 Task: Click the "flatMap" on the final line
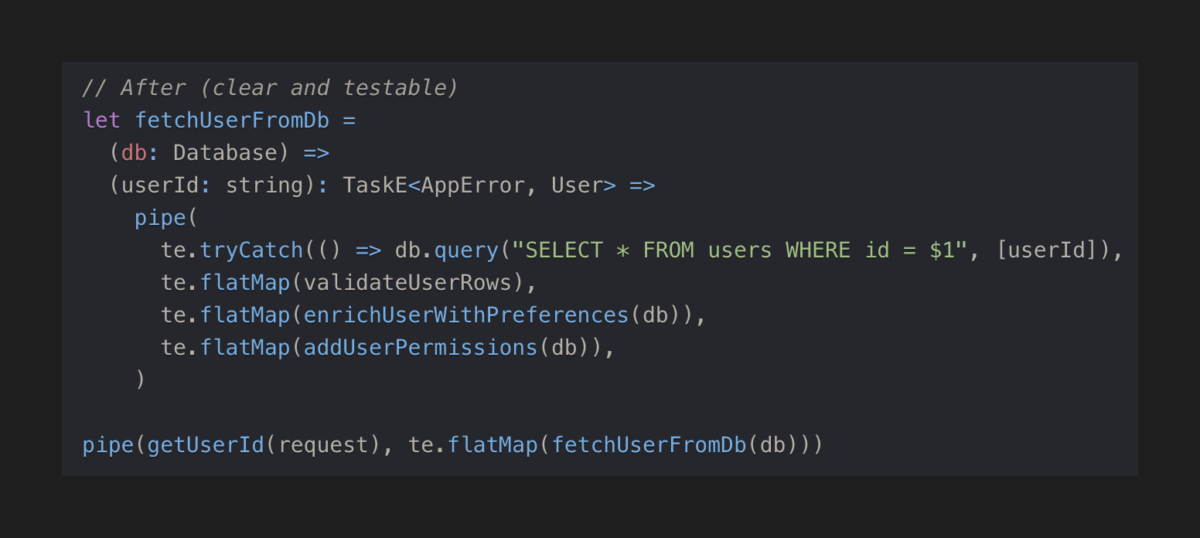coord(492,445)
